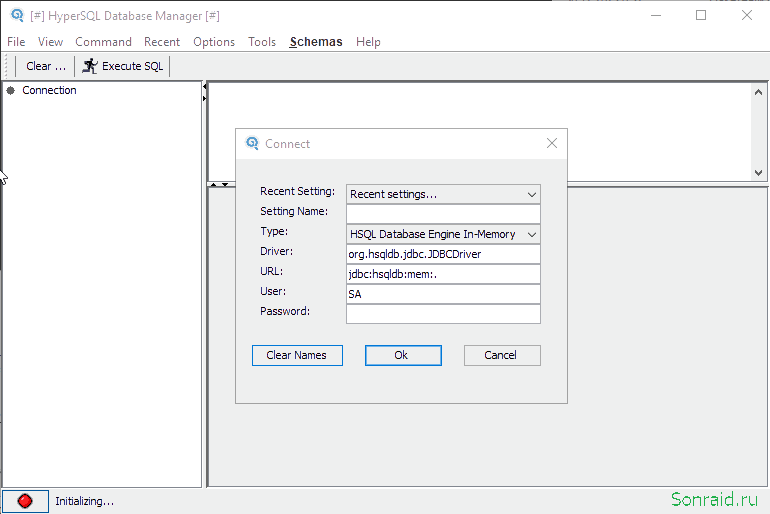This screenshot has width=770, height=514.
Task: Click the HyperSQL app icon in title bar
Action: click(17, 15)
